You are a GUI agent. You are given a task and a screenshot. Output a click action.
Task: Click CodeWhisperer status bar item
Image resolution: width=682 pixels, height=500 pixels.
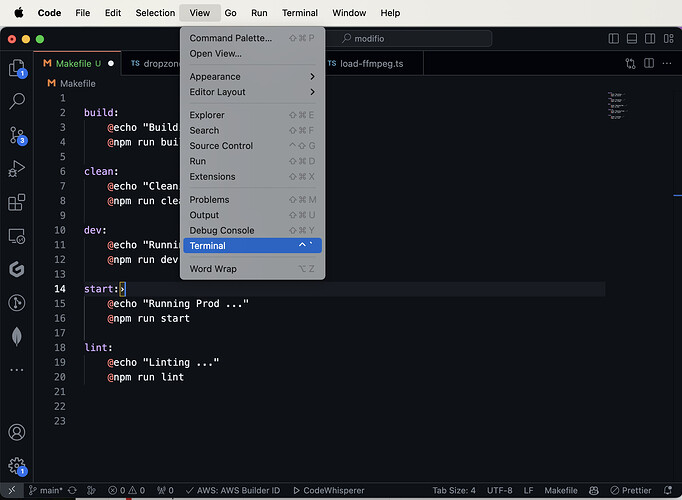(x=328, y=490)
